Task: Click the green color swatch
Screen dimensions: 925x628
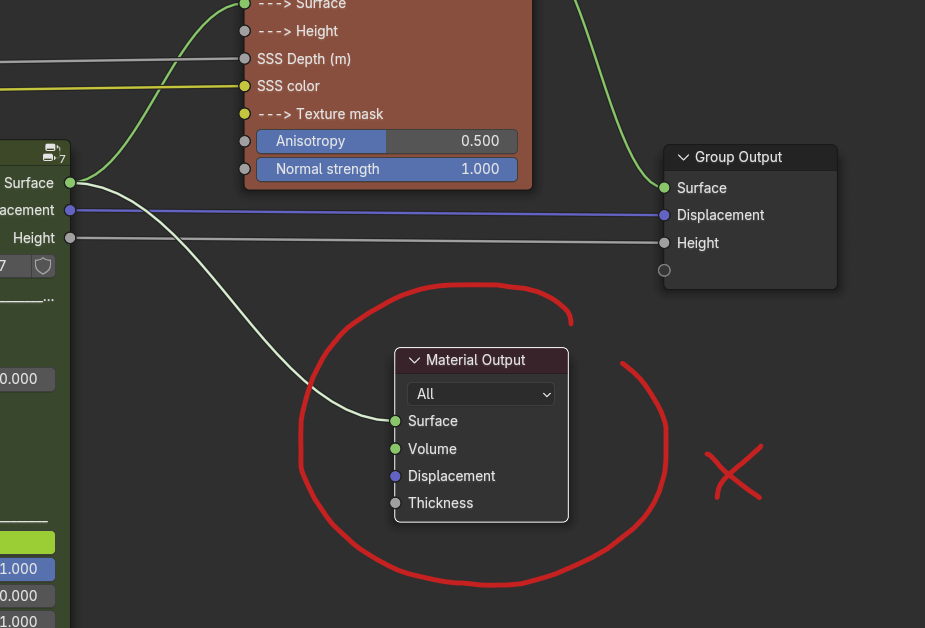Action: click(x=27, y=543)
